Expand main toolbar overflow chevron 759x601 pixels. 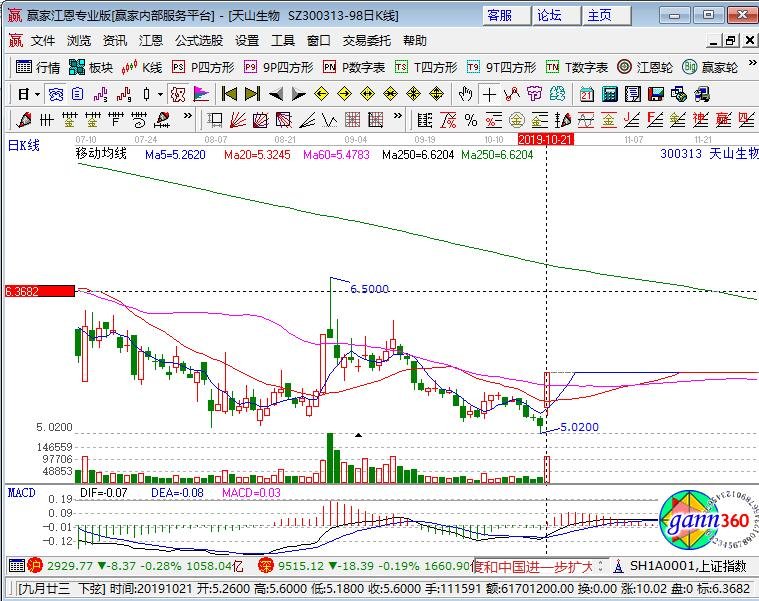[752, 63]
